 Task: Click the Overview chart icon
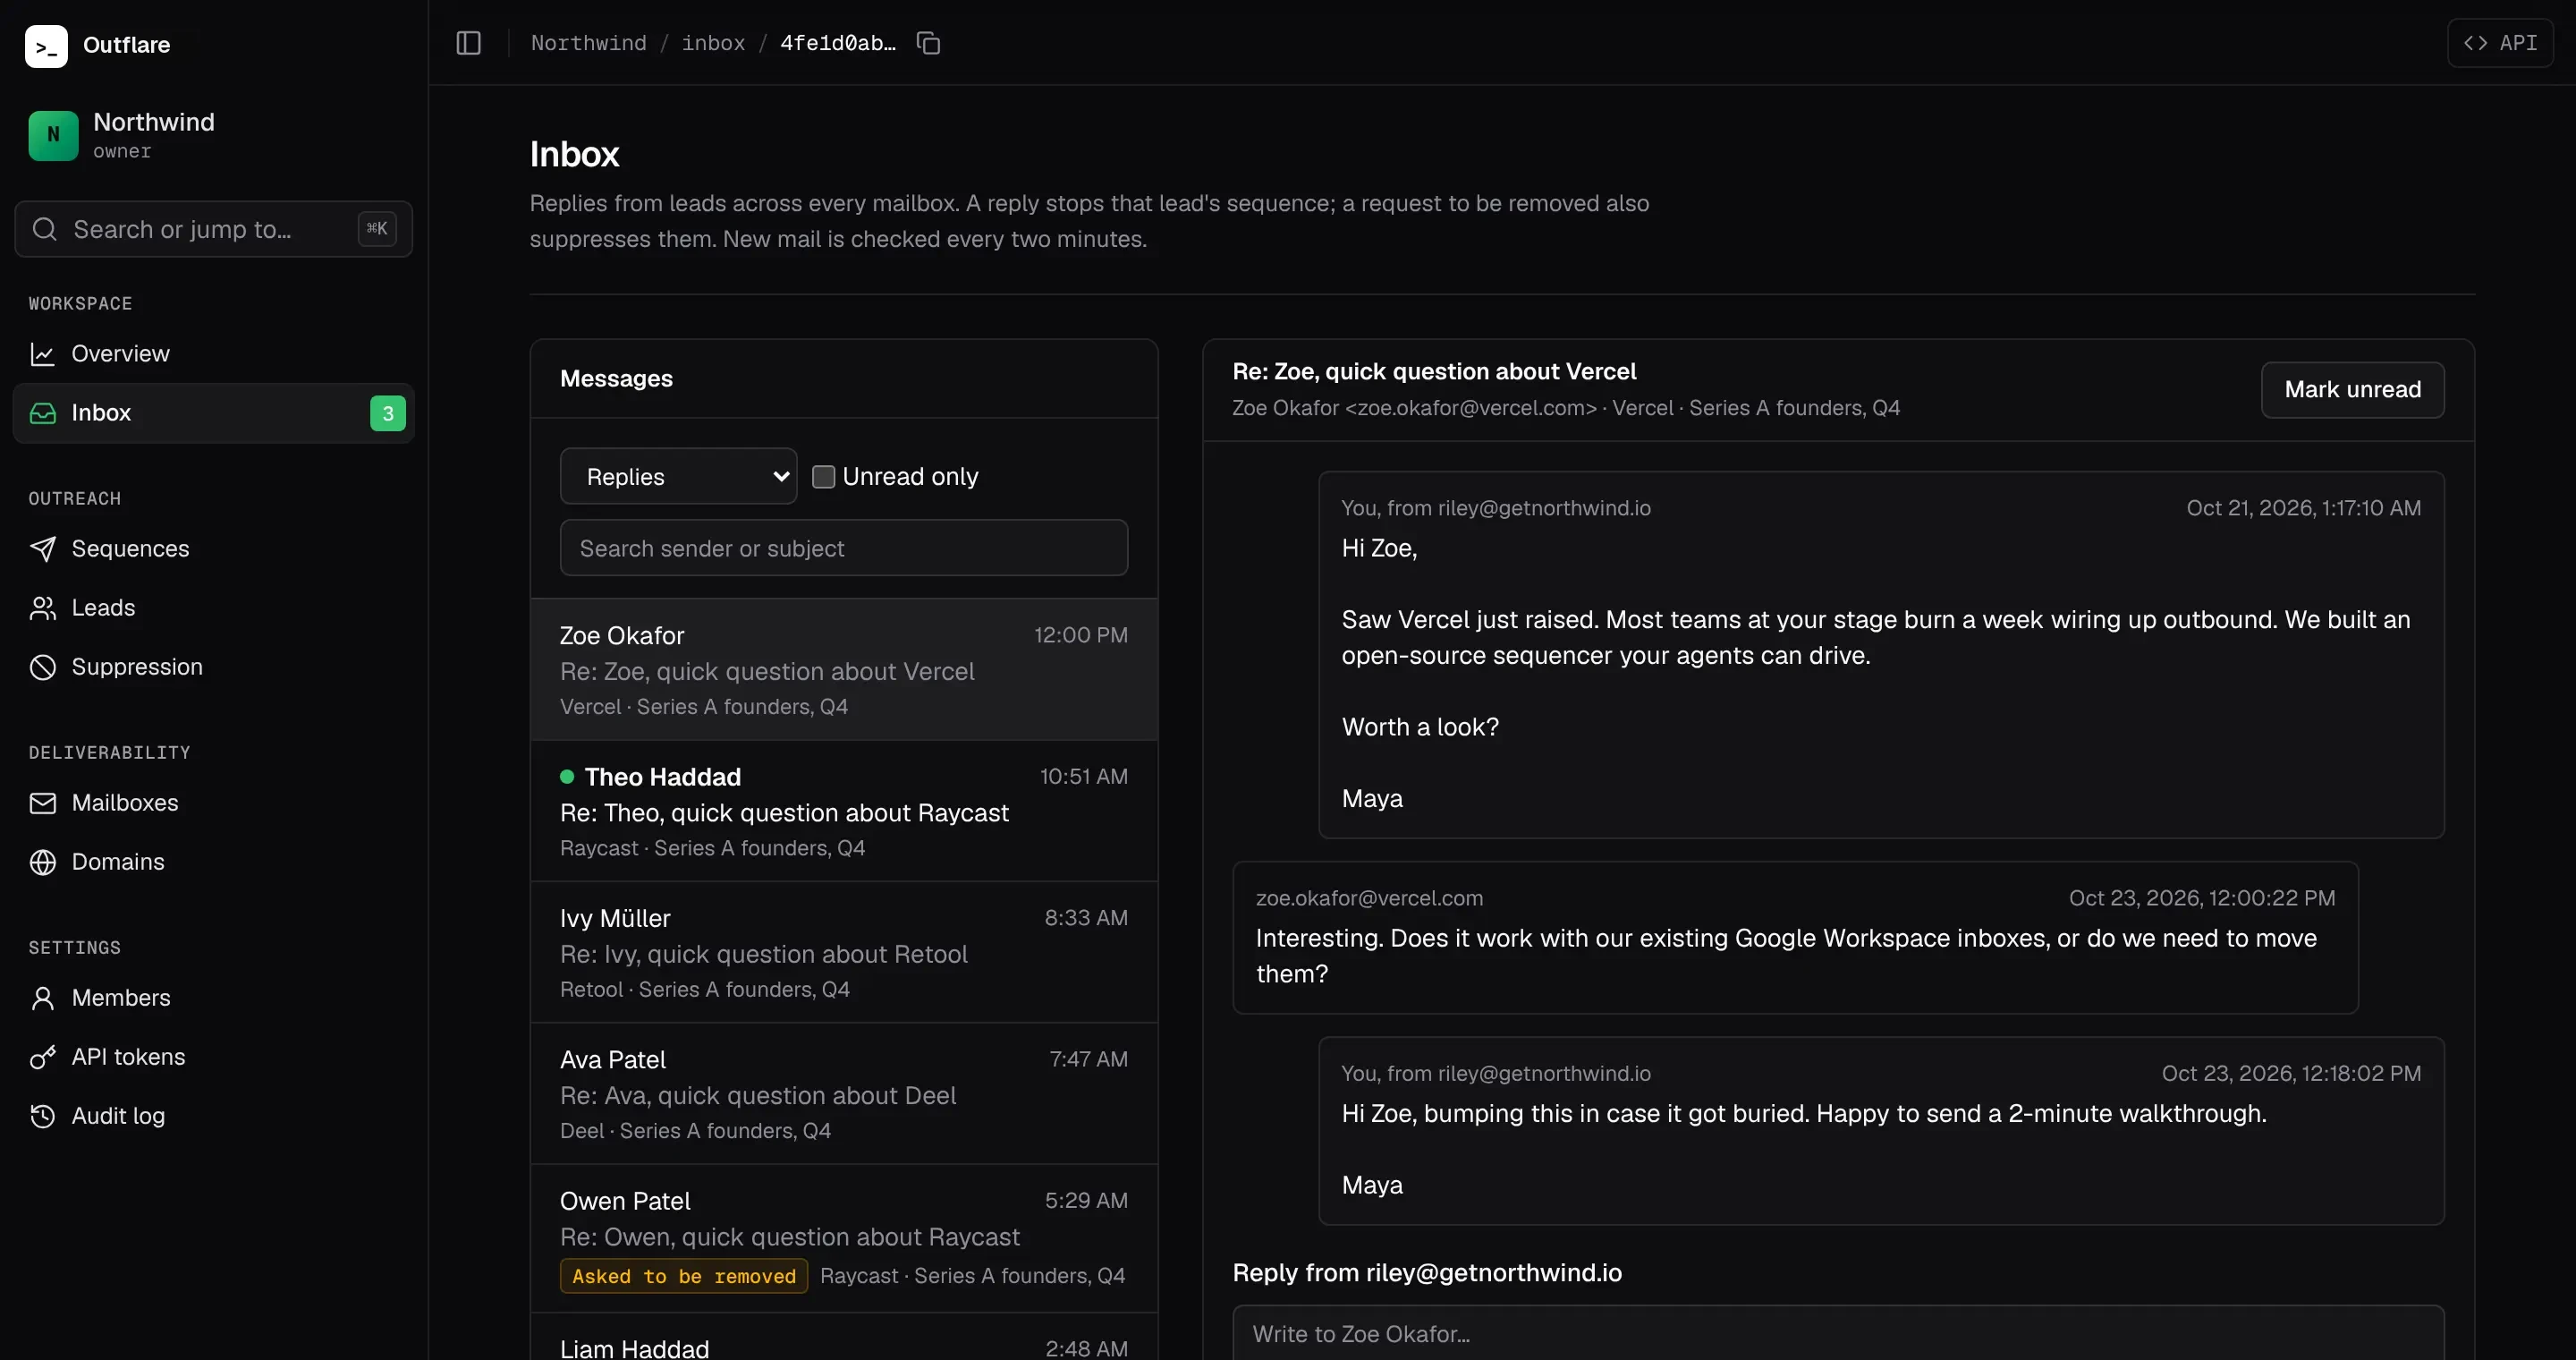pos(43,354)
